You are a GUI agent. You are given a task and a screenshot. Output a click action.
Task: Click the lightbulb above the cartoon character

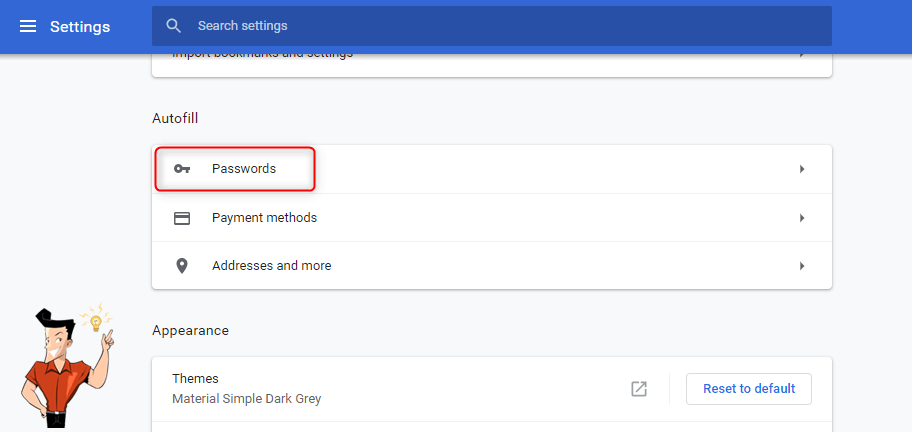point(96,322)
